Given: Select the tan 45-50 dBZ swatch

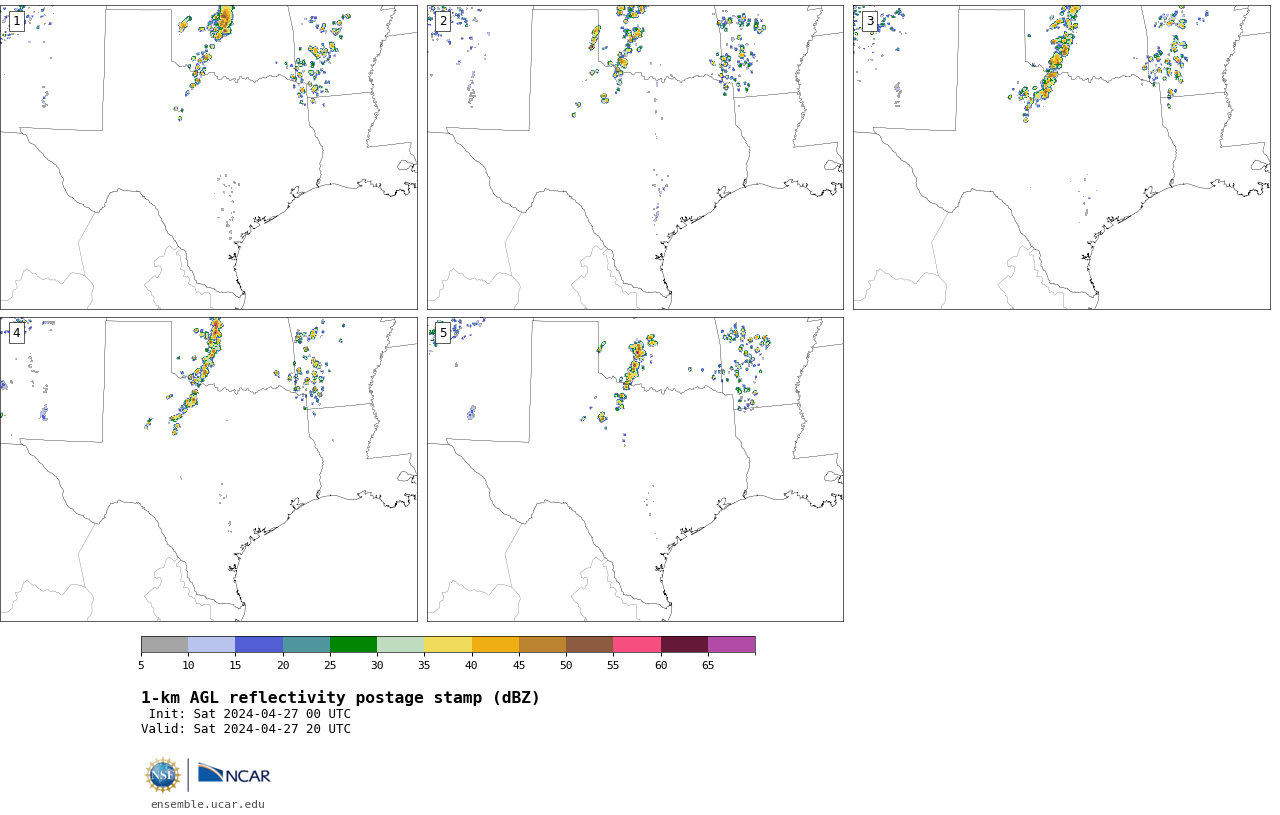Looking at the screenshot, I should 542,644.
